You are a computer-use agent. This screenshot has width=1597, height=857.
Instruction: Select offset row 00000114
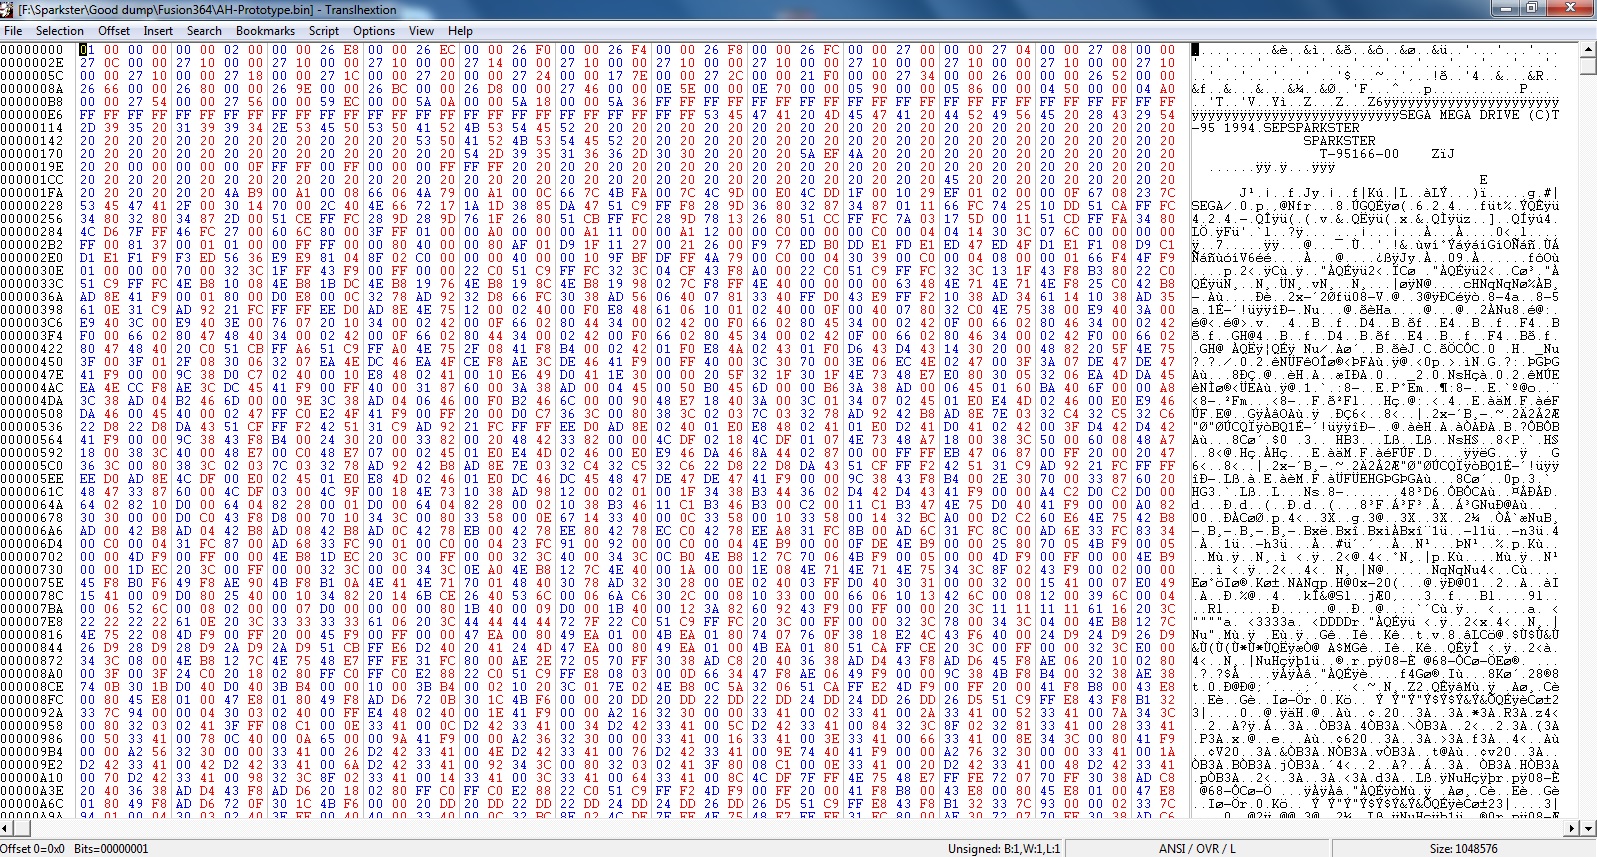(x=32, y=127)
